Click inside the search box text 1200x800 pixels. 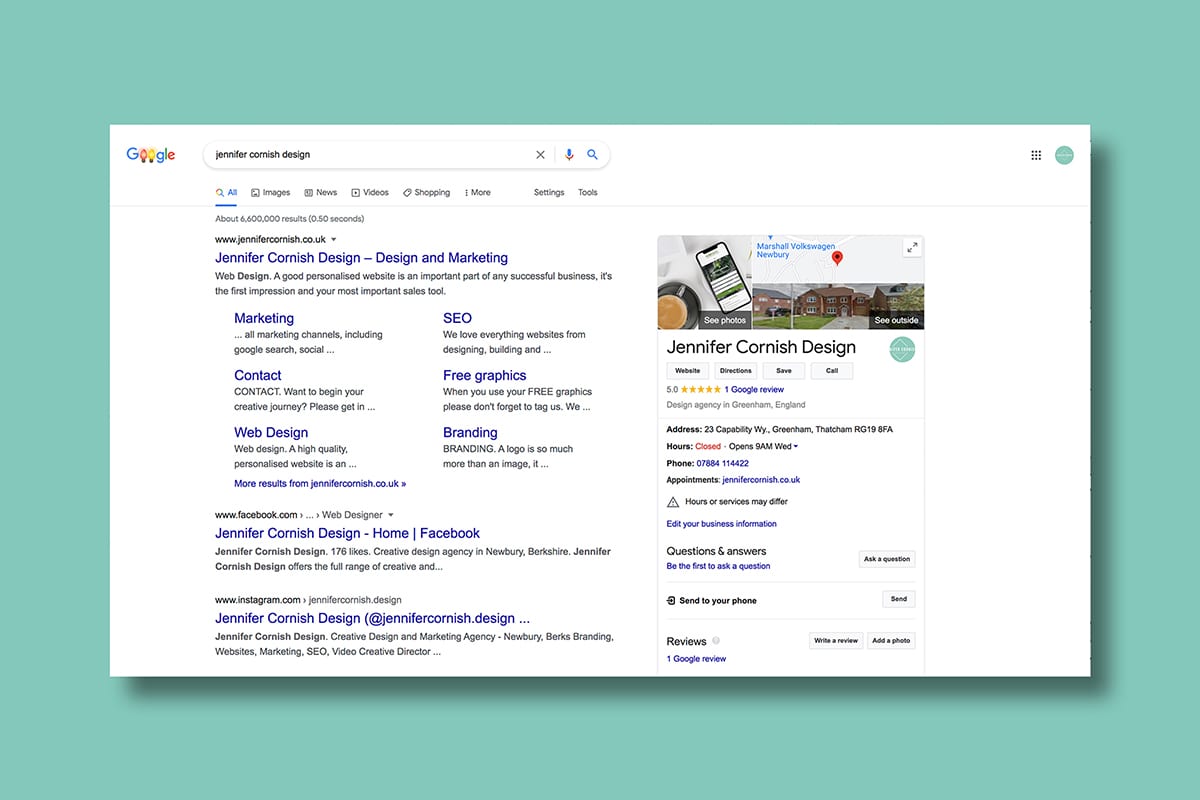[x=263, y=155]
